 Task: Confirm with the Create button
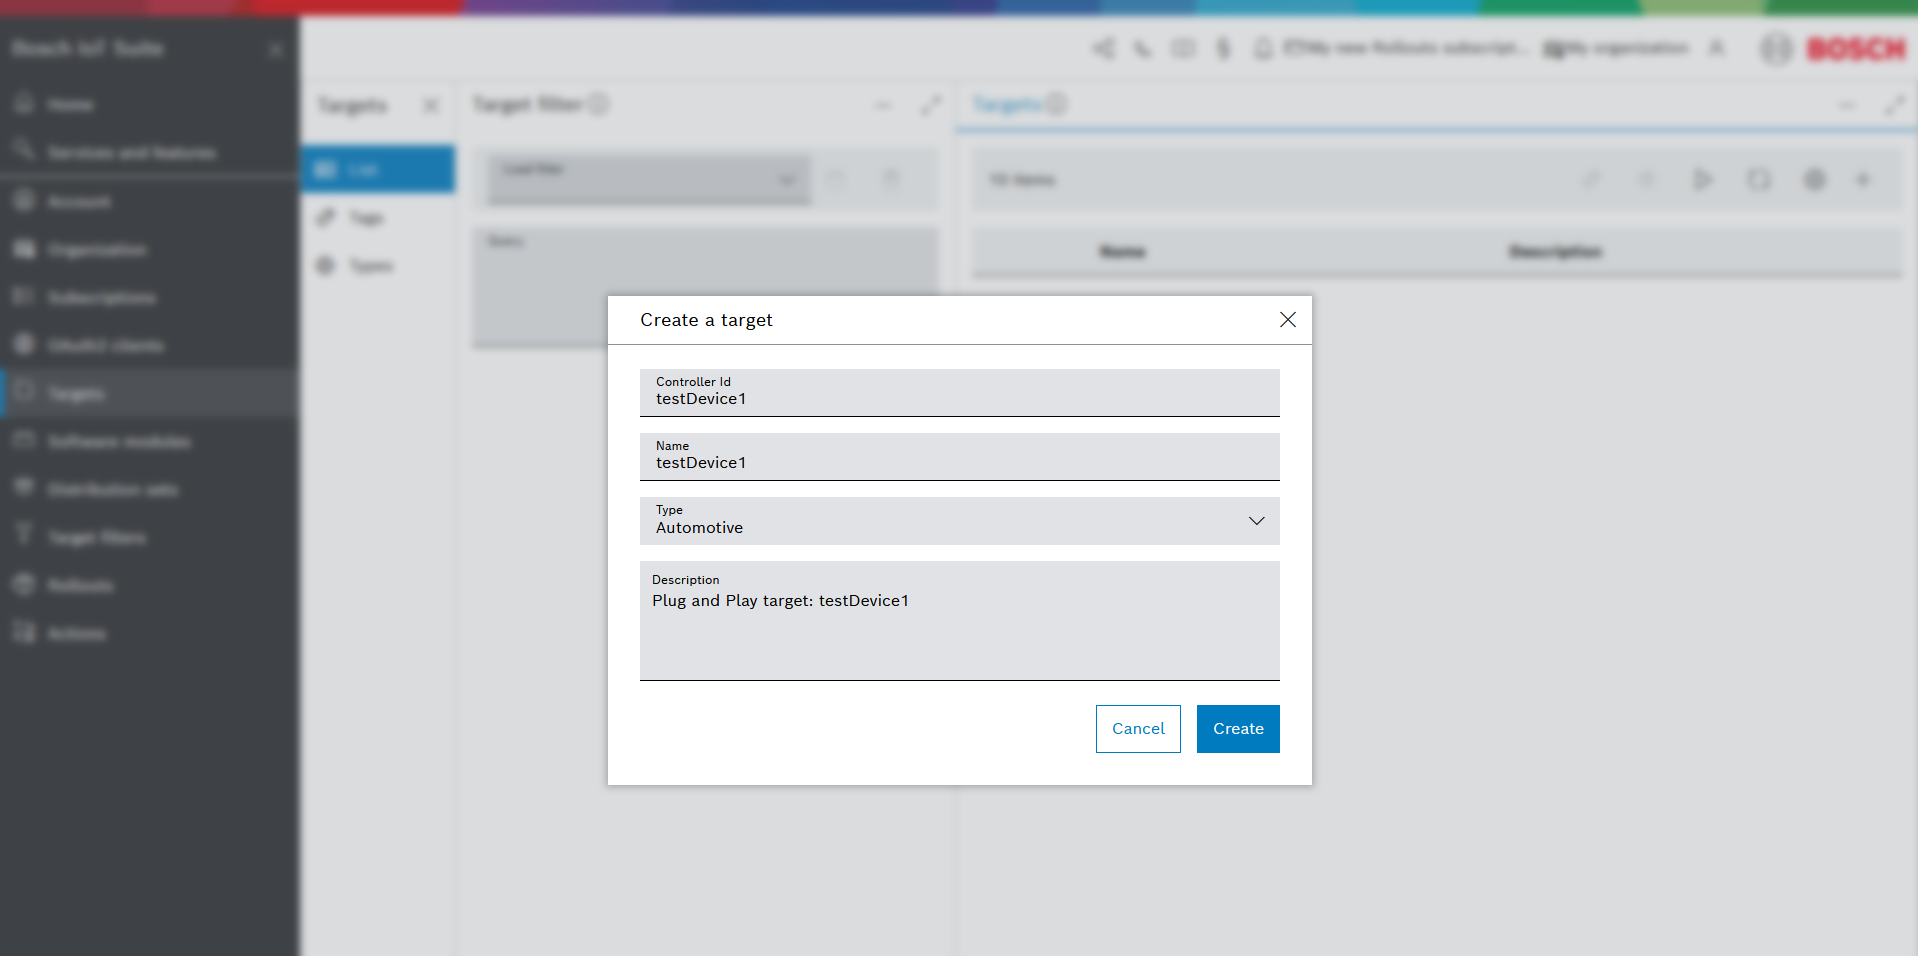1237,729
